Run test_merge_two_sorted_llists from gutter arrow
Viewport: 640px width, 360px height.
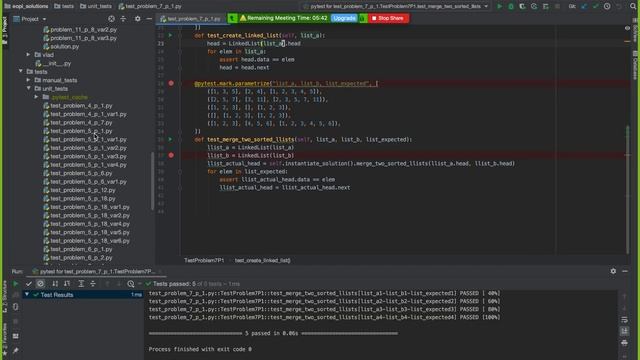170,139
